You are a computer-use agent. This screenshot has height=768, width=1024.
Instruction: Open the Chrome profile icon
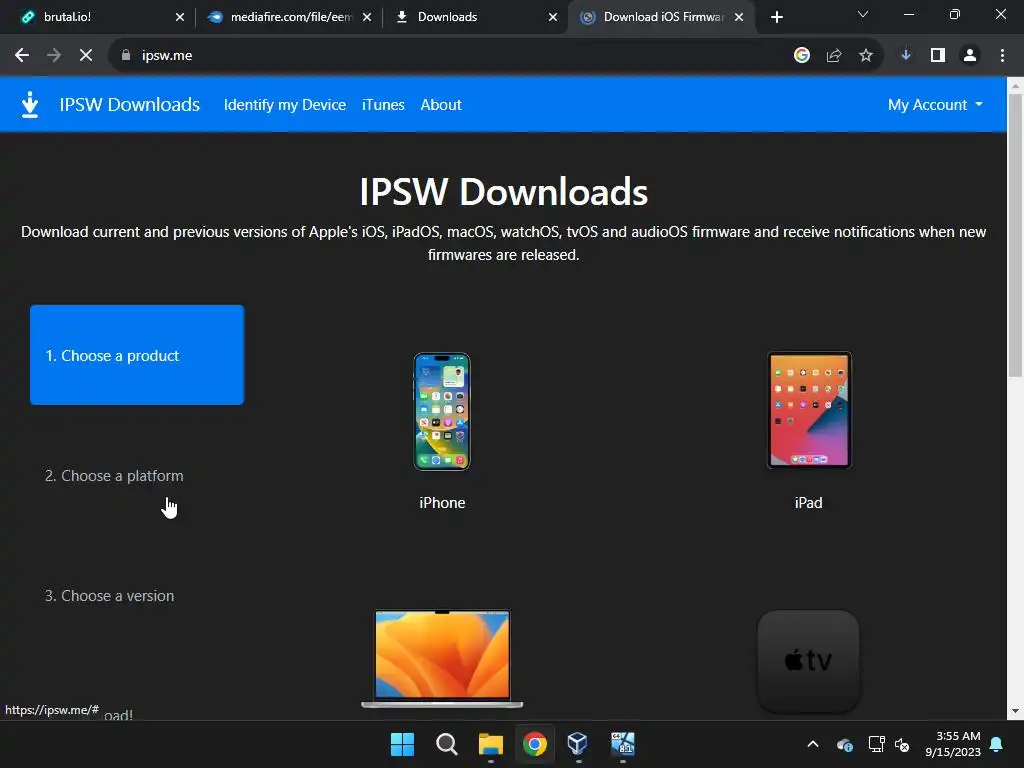(x=970, y=56)
